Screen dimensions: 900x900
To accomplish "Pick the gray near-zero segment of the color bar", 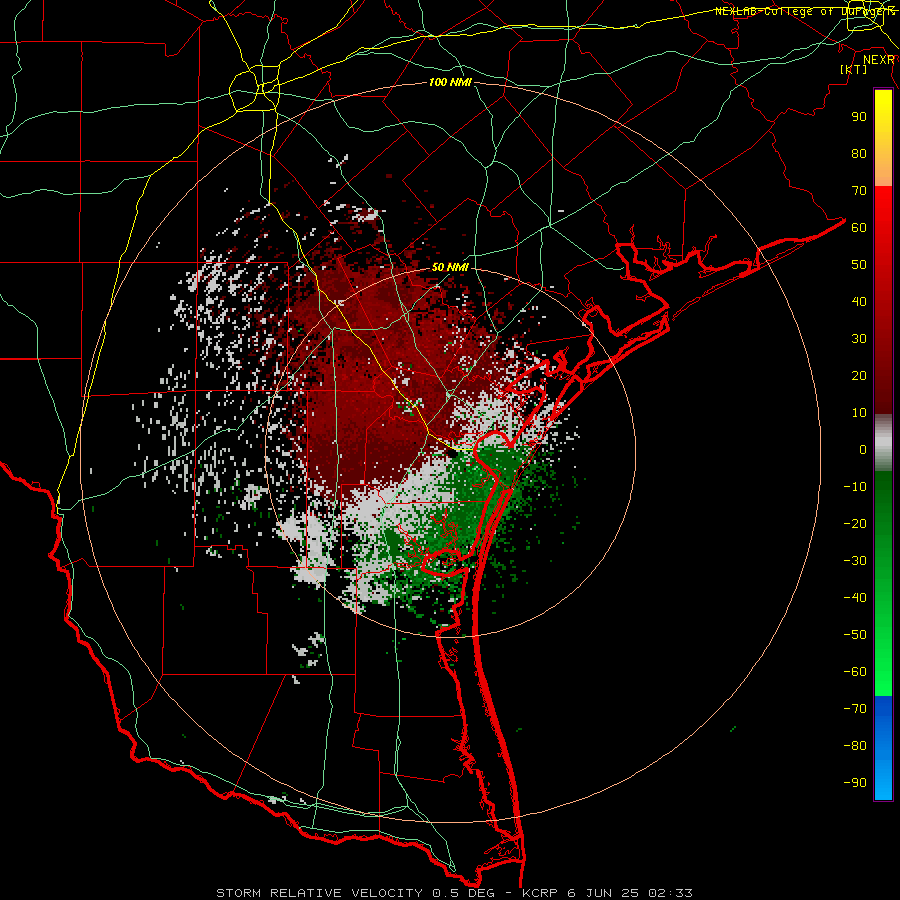I will pyautogui.click(x=883, y=443).
